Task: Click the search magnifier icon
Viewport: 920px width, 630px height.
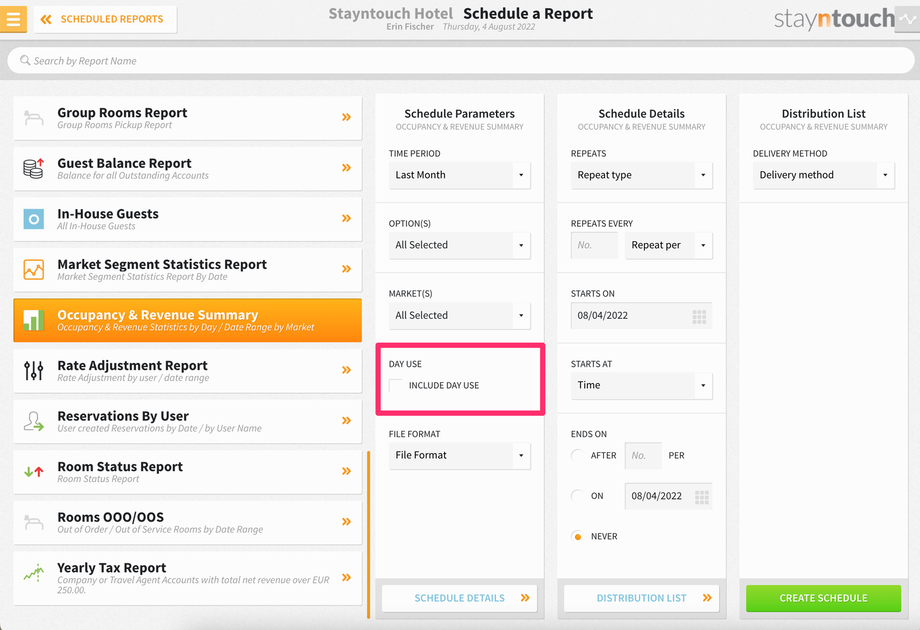Action: (x=25, y=60)
